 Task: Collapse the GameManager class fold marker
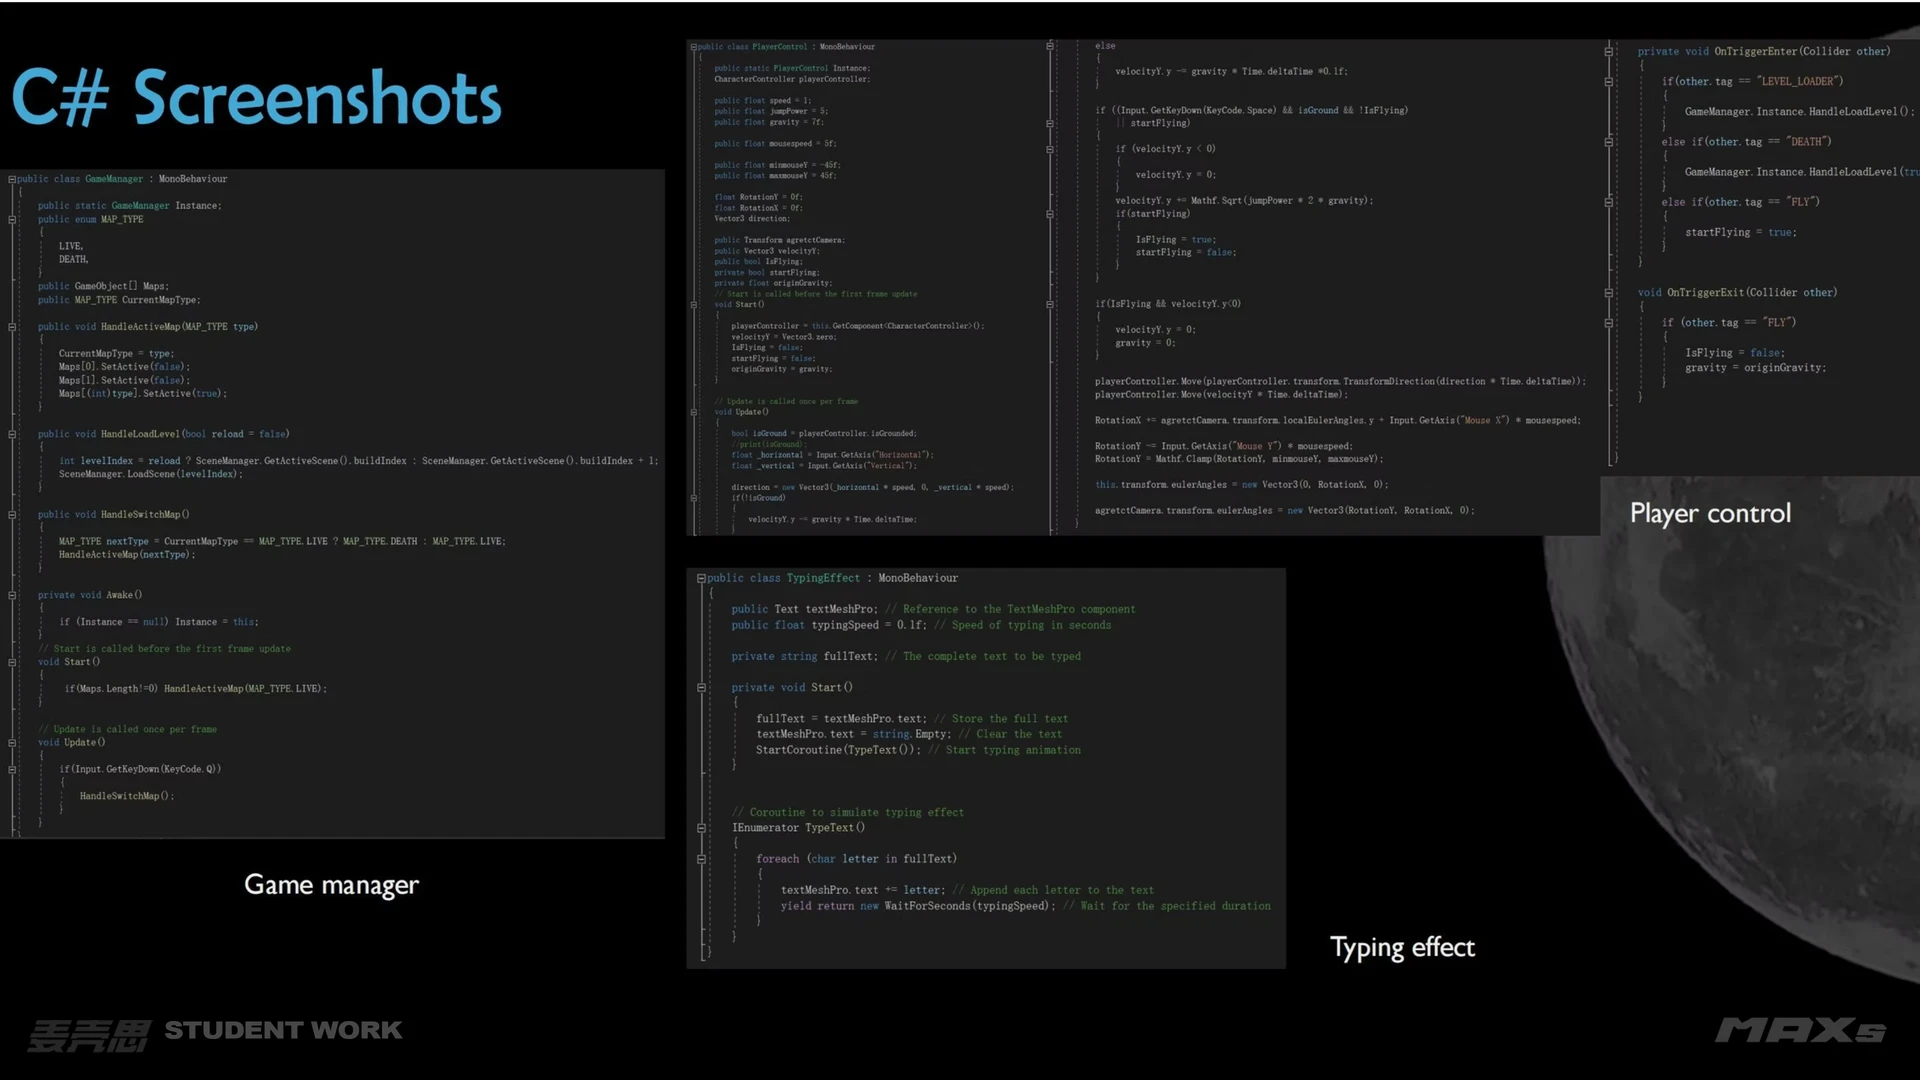coord(12,179)
